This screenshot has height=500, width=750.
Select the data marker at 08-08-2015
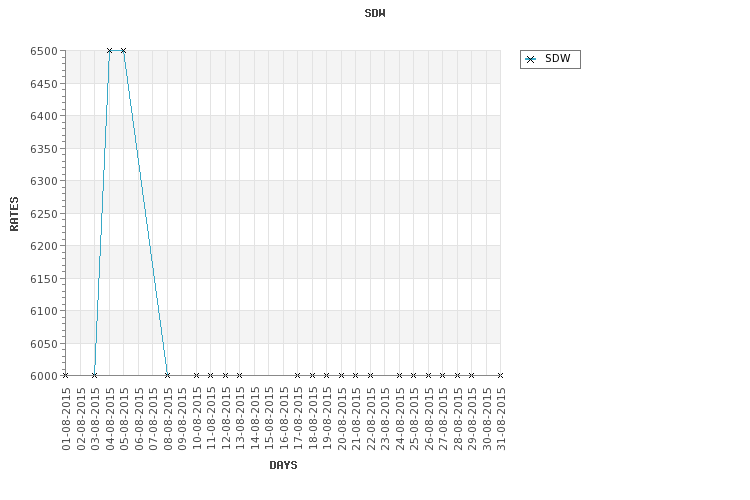pyautogui.click(x=167, y=375)
